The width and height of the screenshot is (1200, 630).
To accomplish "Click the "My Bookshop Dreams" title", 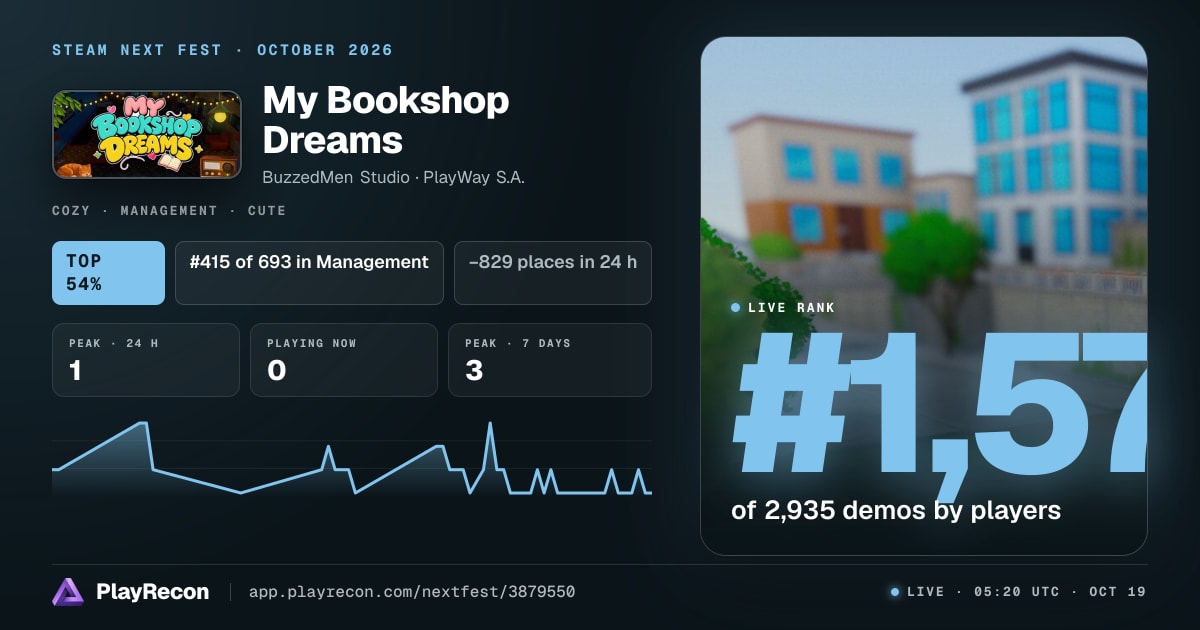I will click(x=386, y=119).
